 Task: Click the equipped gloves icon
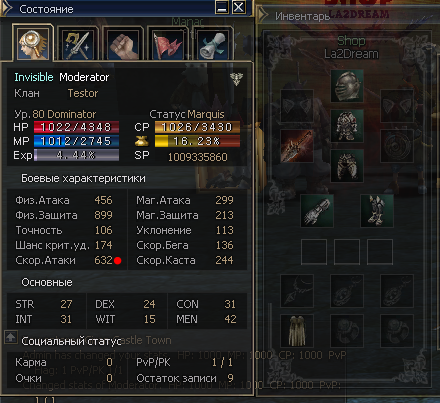pyautogui.click(x=317, y=211)
